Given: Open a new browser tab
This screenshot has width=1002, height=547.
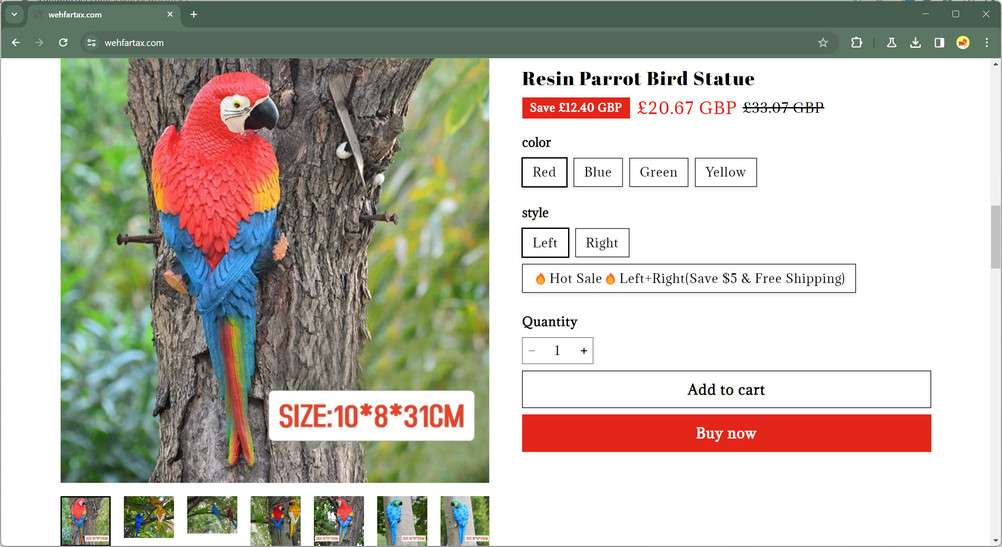Looking at the screenshot, I should (x=194, y=14).
